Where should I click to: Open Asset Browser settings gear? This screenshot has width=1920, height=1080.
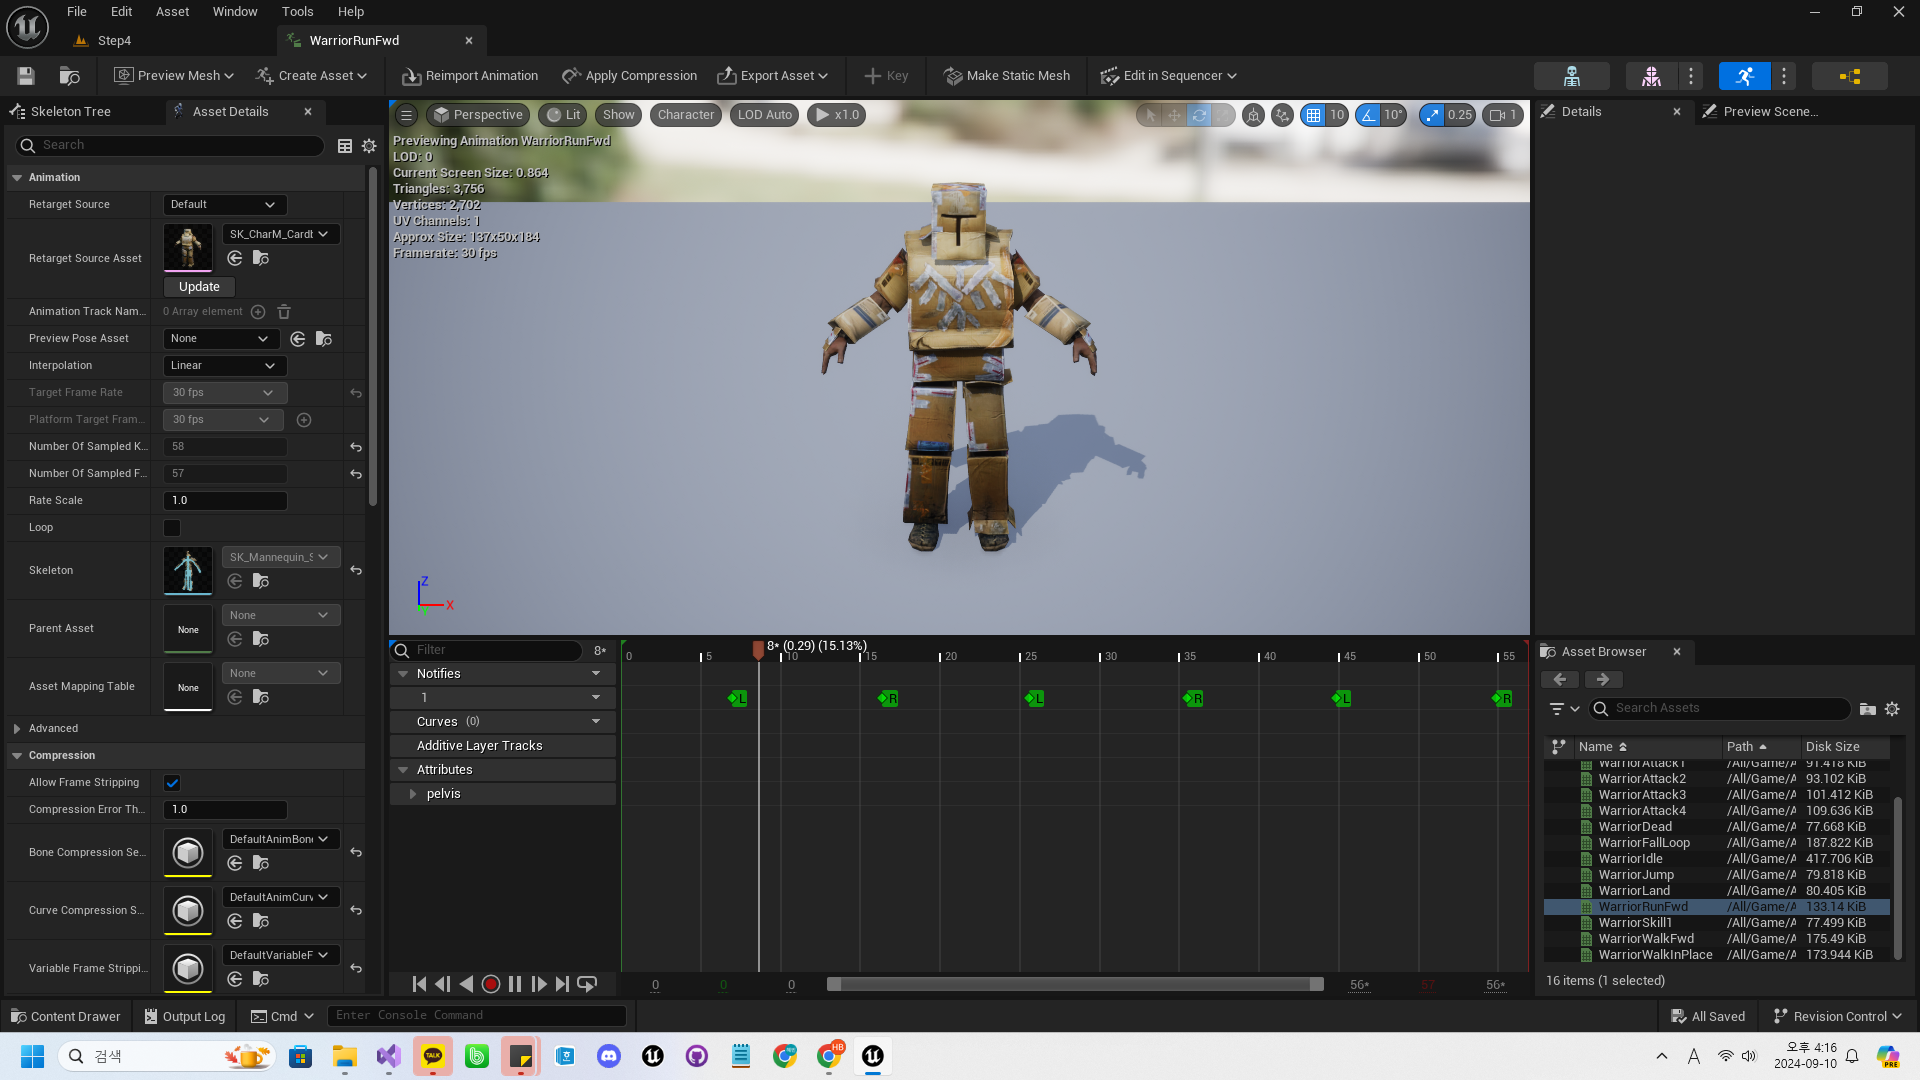(x=1892, y=709)
